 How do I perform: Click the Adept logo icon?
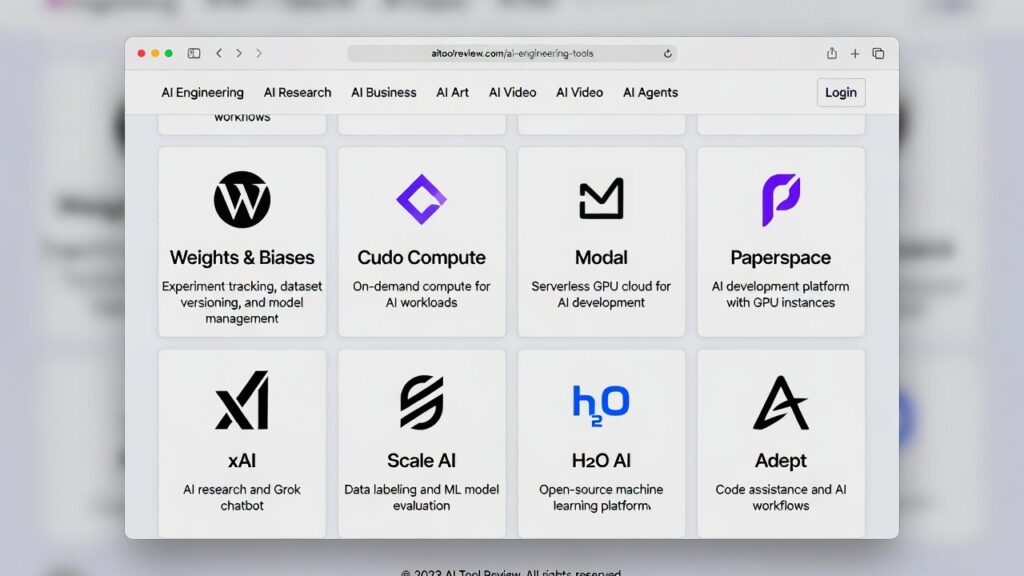pyautogui.click(x=780, y=402)
